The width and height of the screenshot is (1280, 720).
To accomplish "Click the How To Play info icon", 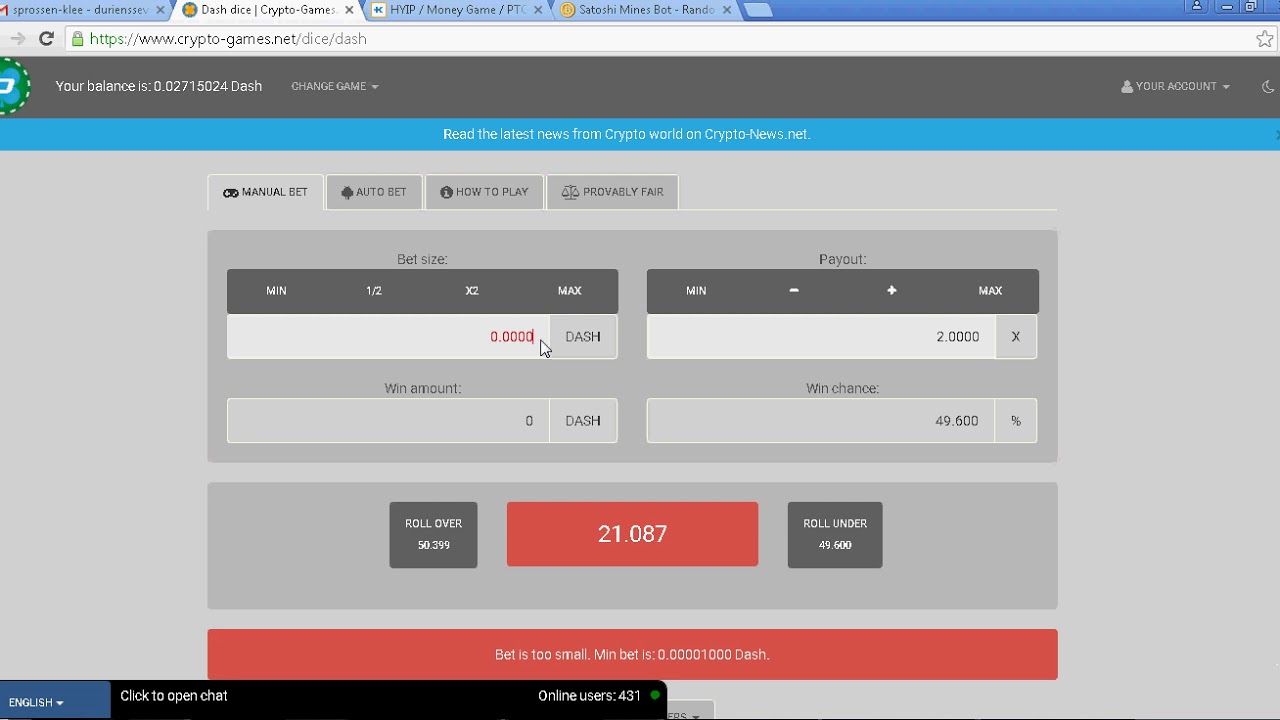I will pyautogui.click(x=446, y=192).
